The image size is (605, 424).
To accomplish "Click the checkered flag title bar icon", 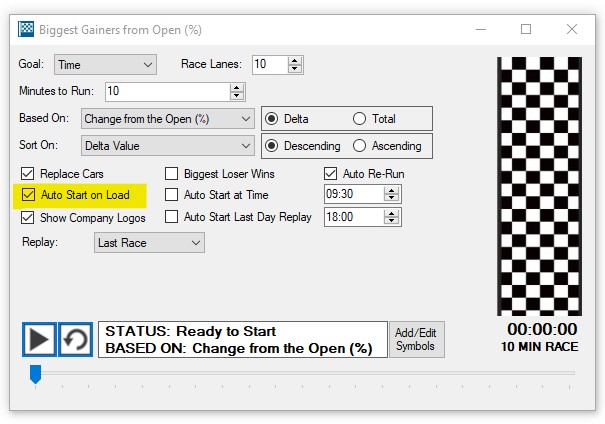I will (x=26, y=30).
